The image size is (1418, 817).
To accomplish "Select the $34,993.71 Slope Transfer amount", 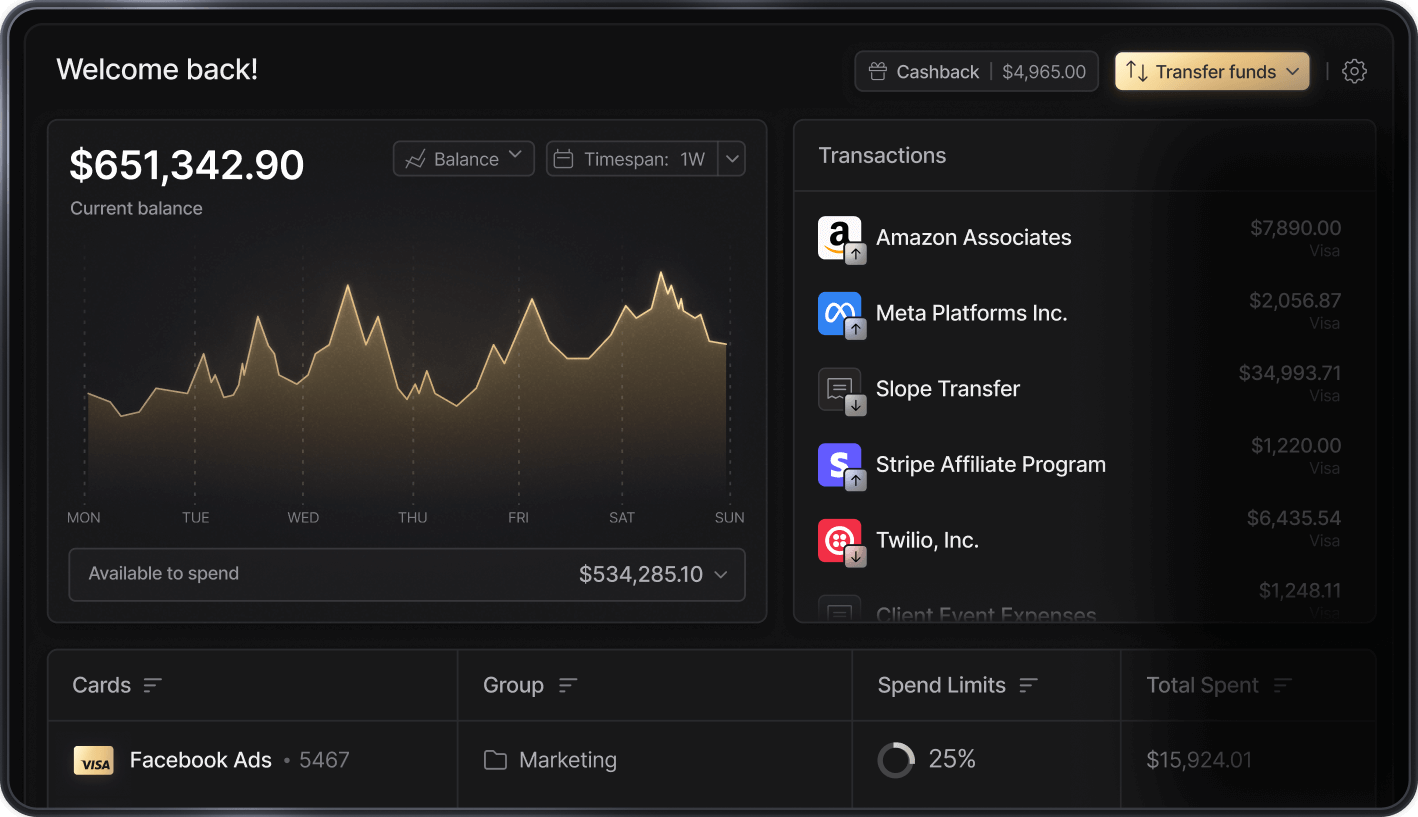I will (x=1289, y=374).
